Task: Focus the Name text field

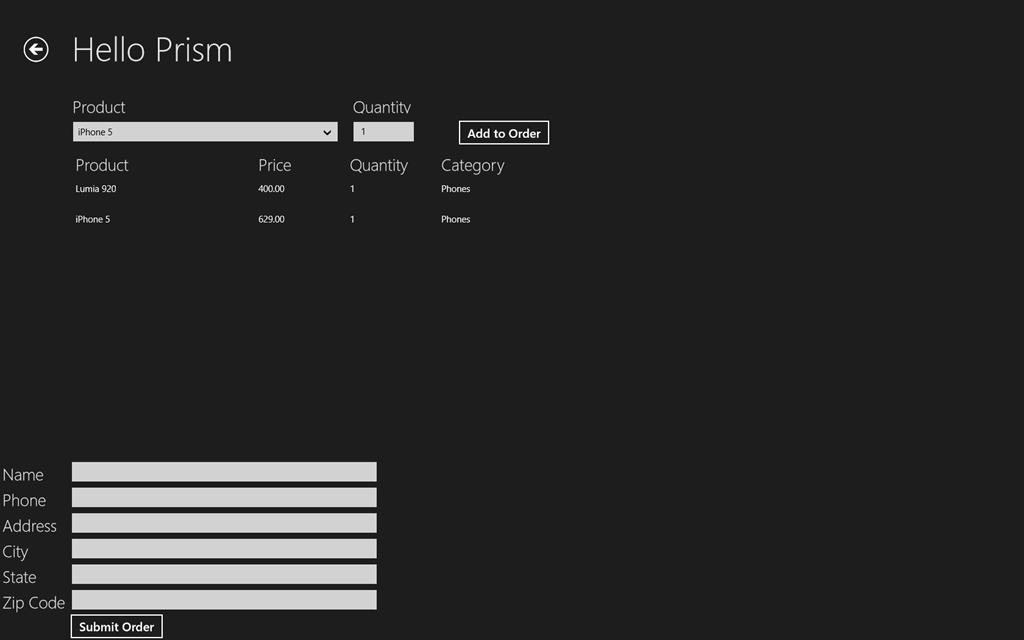Action: (x=224, y=472)
